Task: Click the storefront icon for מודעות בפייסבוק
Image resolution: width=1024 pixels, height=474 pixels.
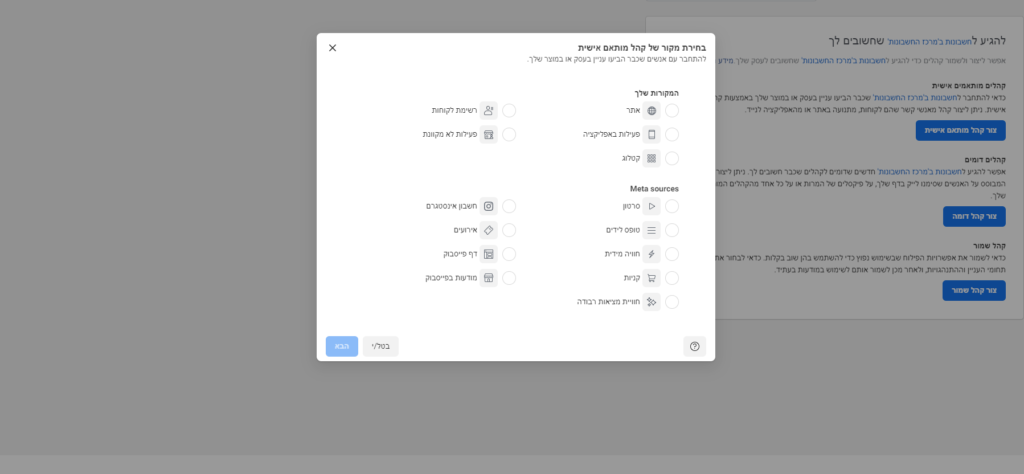Action: pyautogui.click(x=488, y=278)
